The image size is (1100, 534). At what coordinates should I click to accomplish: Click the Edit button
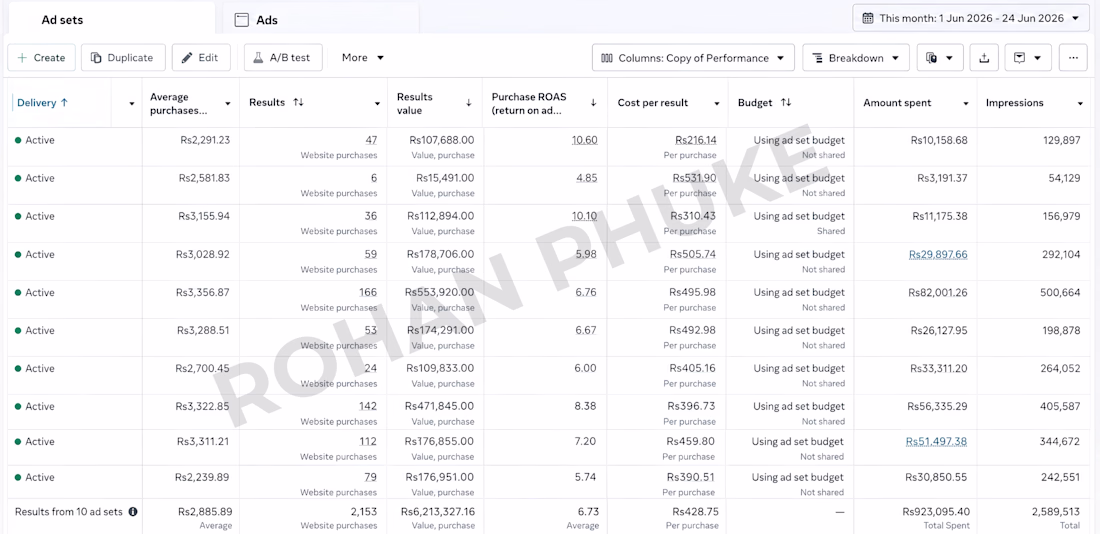pos(201,58)
